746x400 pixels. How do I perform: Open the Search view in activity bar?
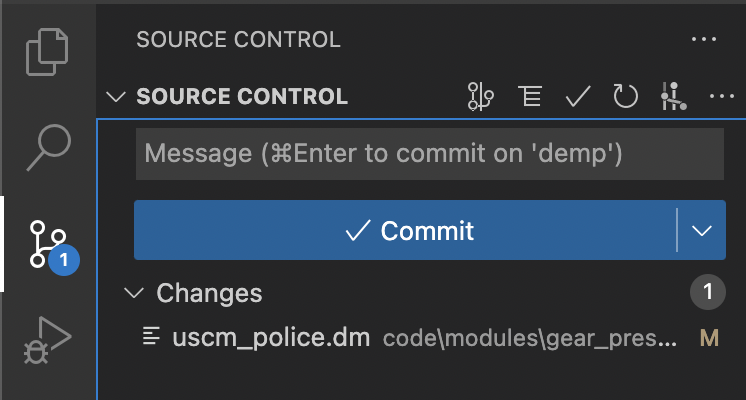coord(48,147)
